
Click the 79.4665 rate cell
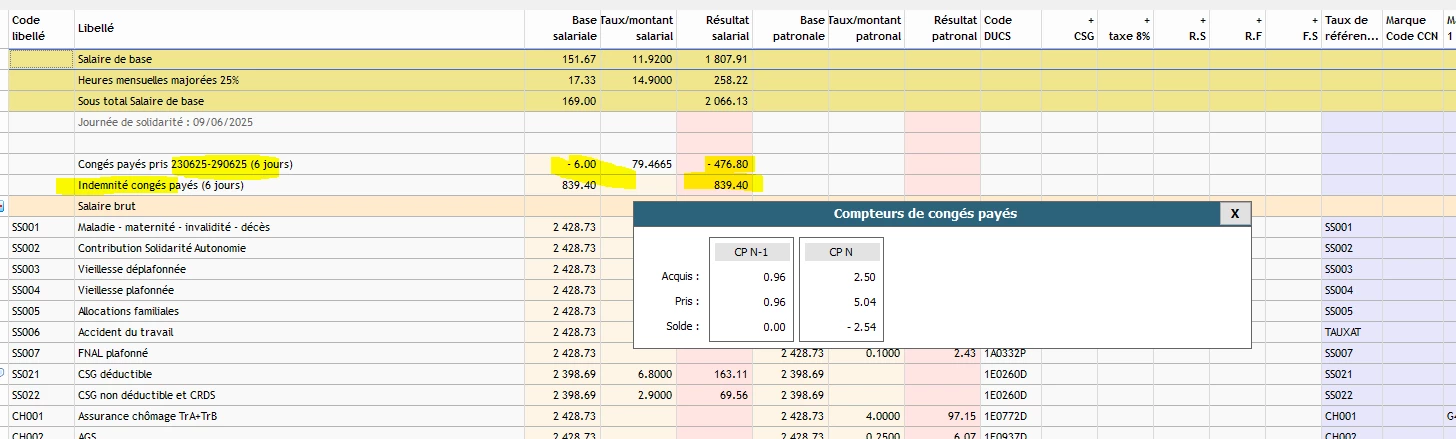[638, 164]
